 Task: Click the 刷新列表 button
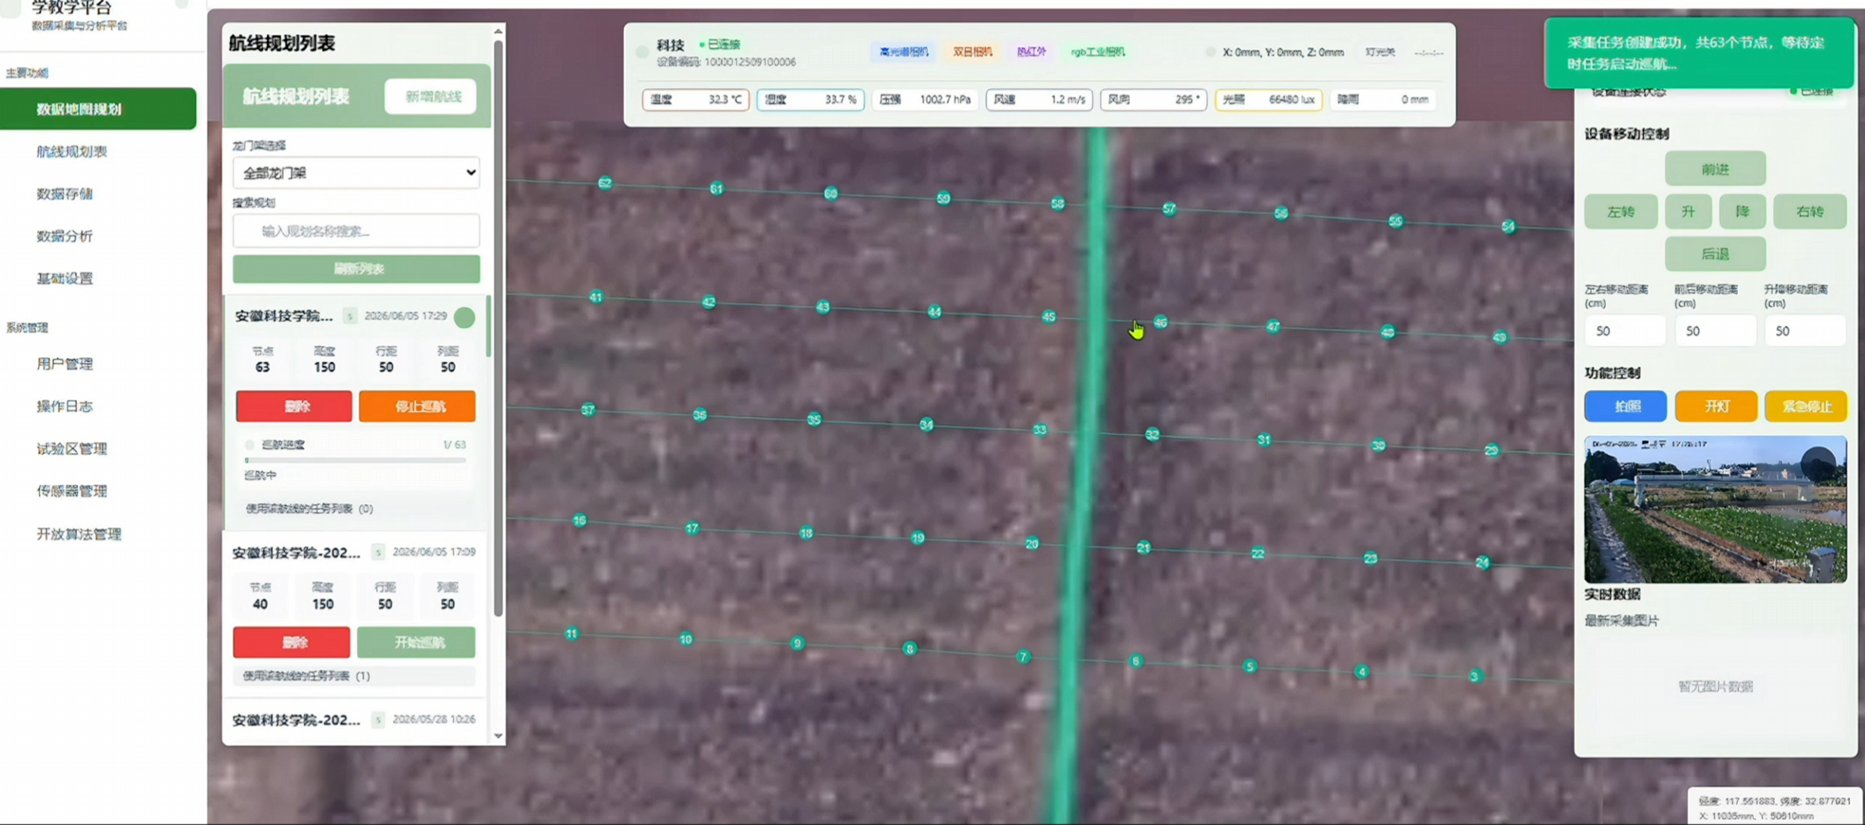(x=356, y=269)
